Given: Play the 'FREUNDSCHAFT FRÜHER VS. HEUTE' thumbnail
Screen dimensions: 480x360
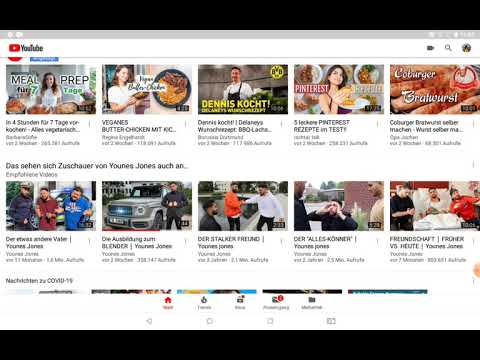Looking at the screenshot, I should [x=435, y=206].
